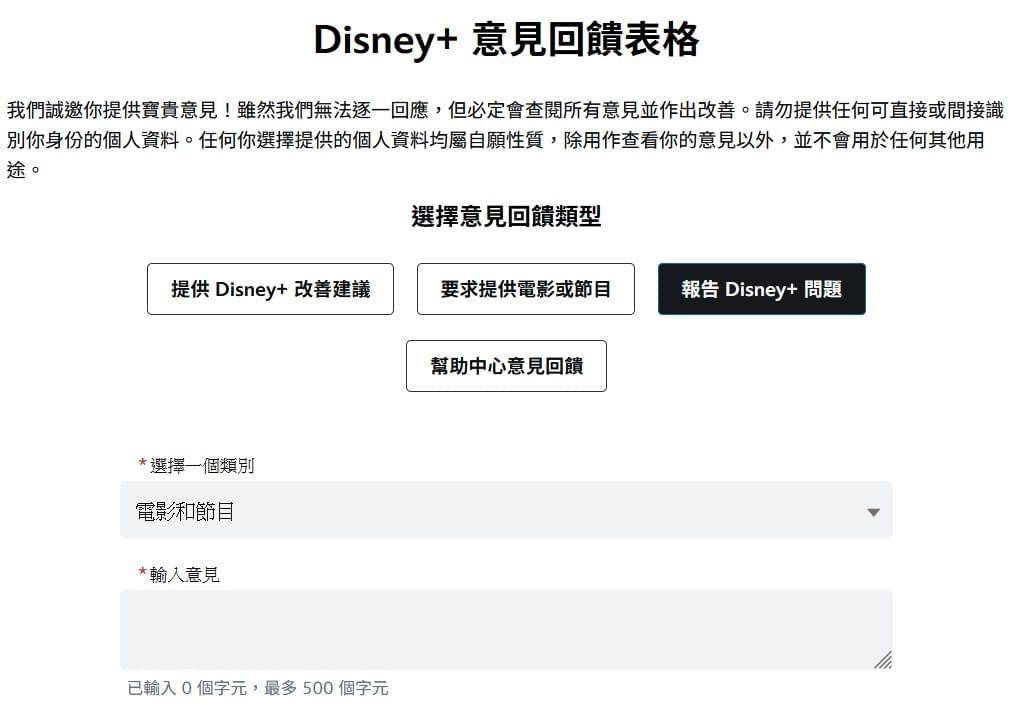The height and width of the screenshot is (716, 1030).
Task: Select 提供 Disney+ 改善建議 feedback type
Action: point(270,289)
